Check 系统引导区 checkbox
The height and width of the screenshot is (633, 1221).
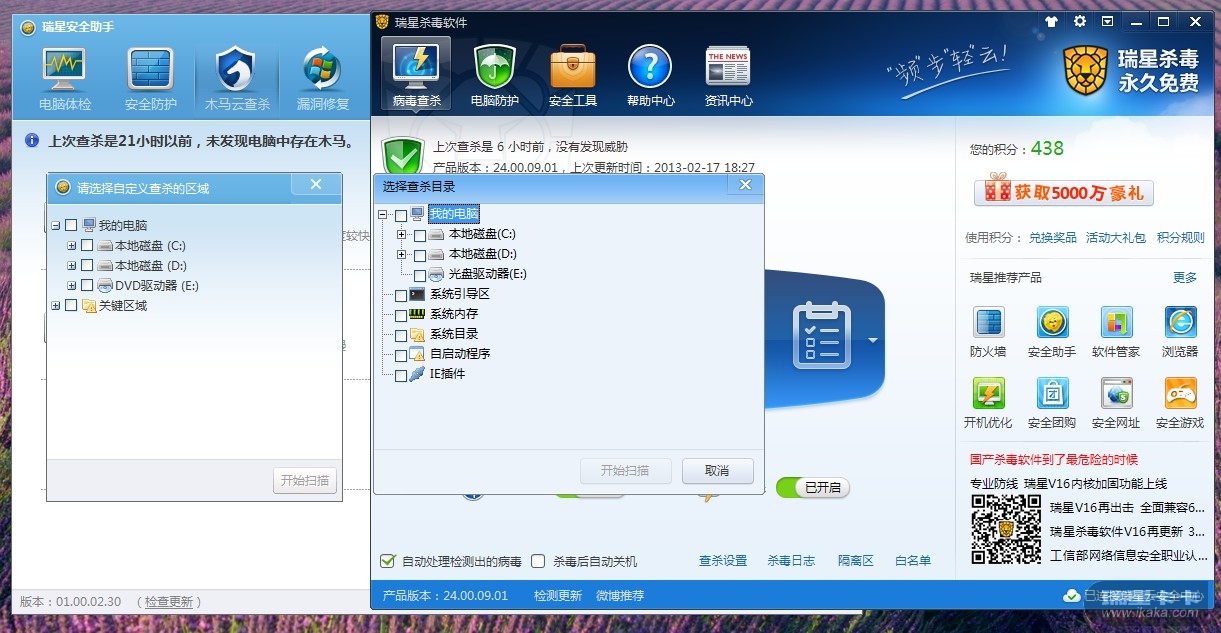[401, 295]
